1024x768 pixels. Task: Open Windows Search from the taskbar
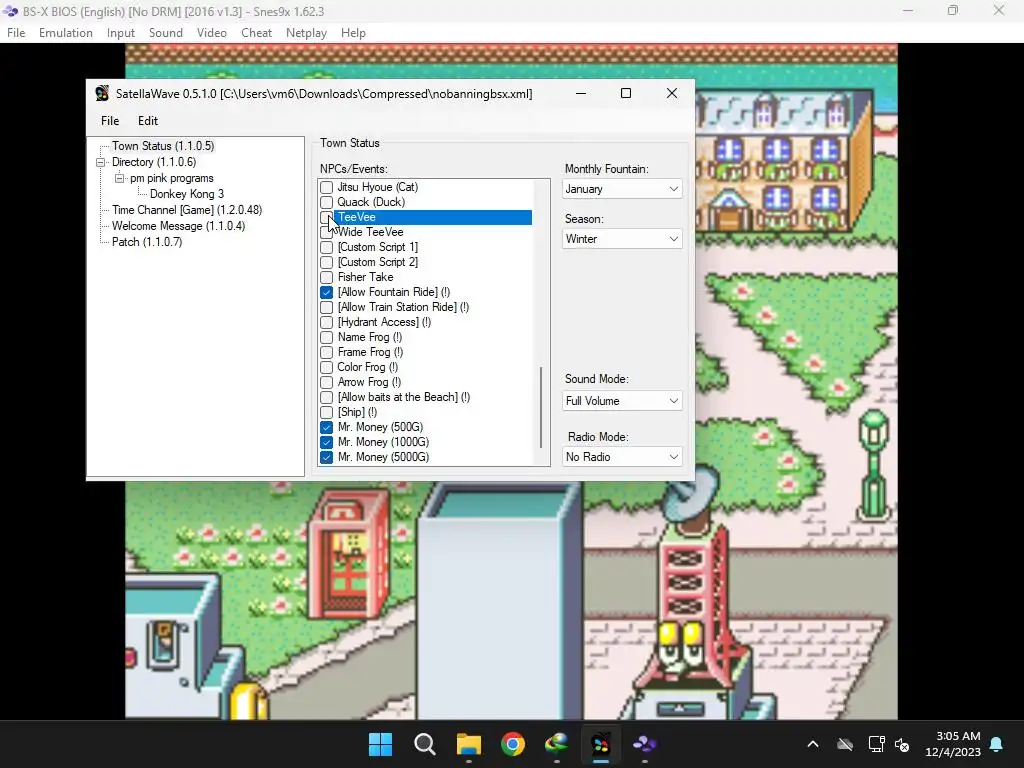pos(424,744)
